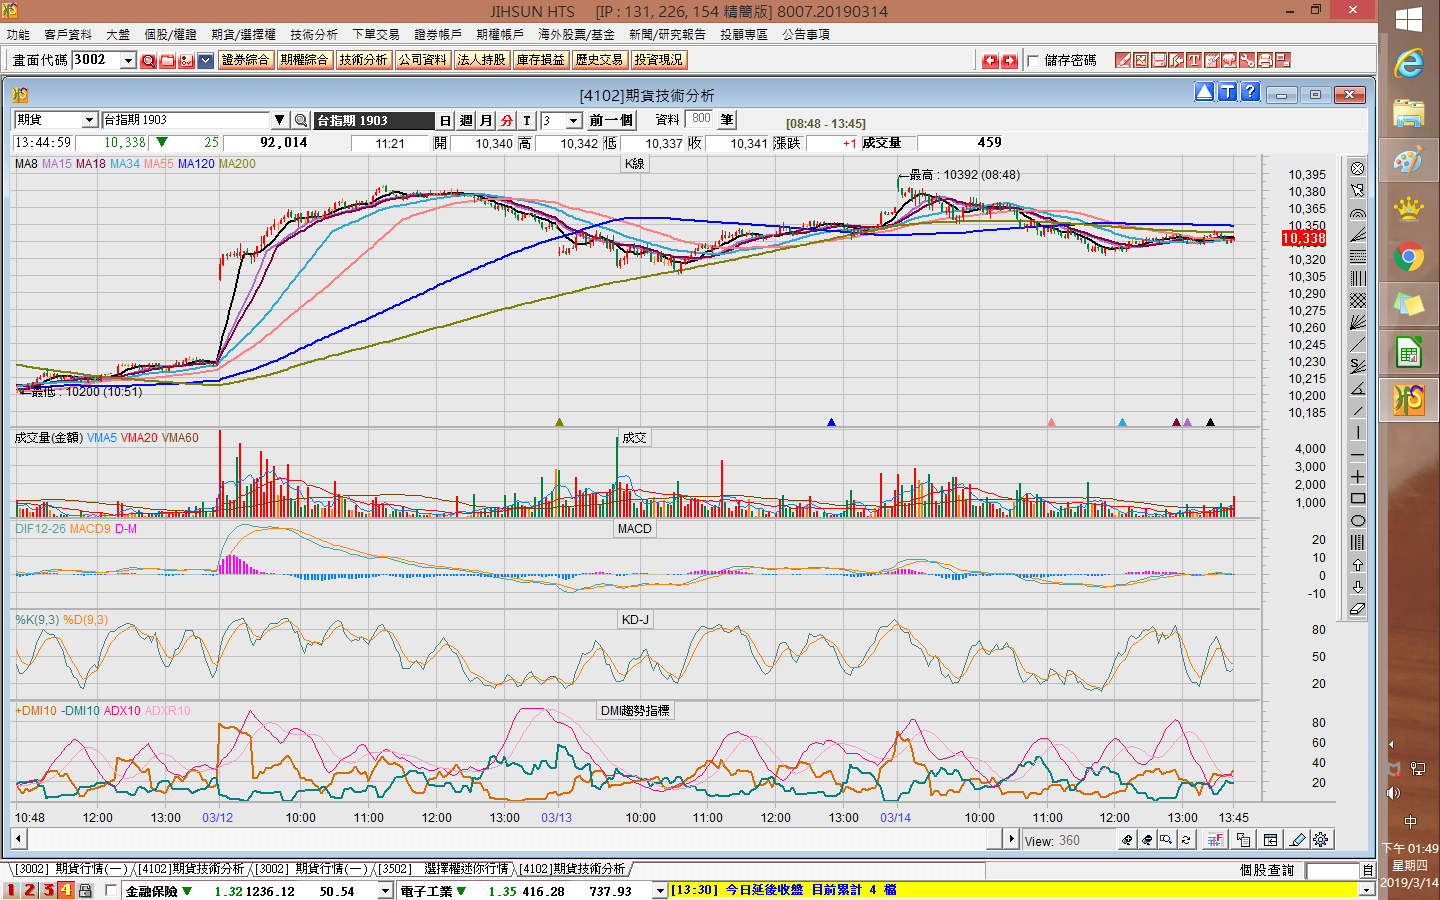Click the 證券綜合 button
This screenshot has height=900, width=1440.
[x=245, y=60]
